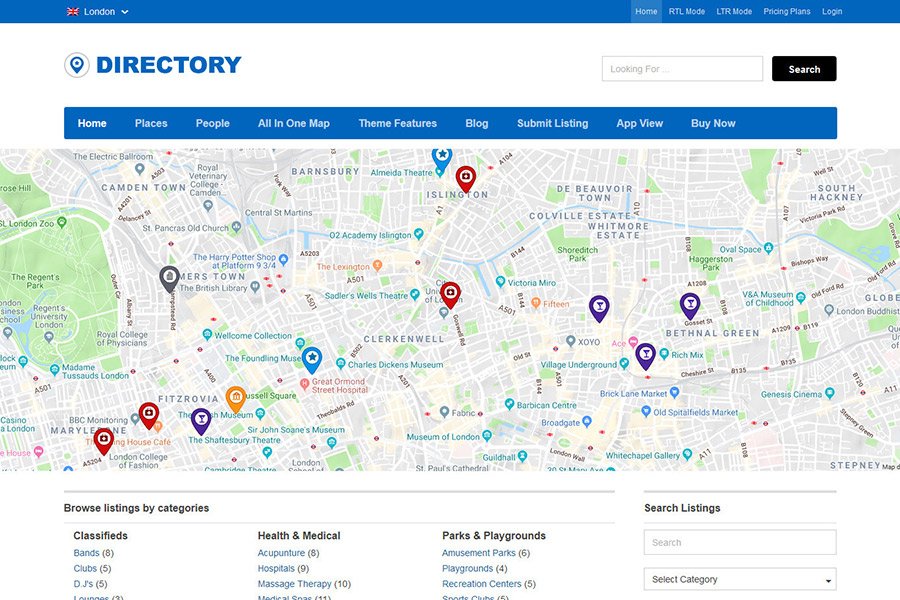Open the Massage Therapy category link
This screenshot has width=900, height=600.
(294, 584)
